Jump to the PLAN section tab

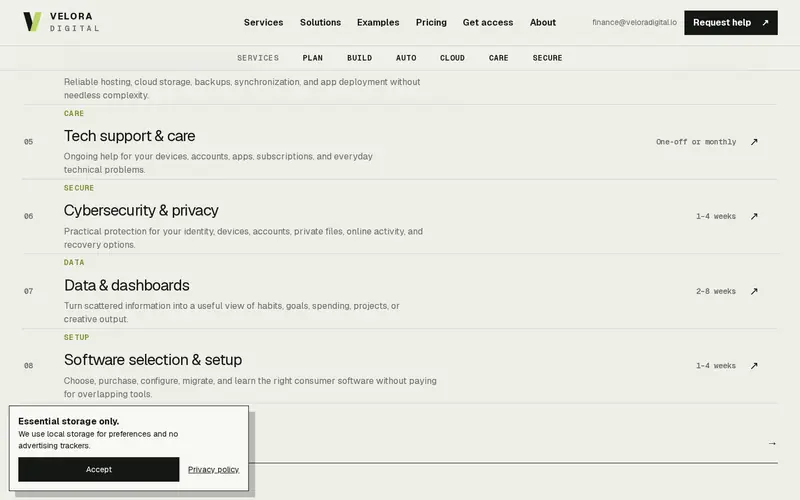(x=313, y=58)
